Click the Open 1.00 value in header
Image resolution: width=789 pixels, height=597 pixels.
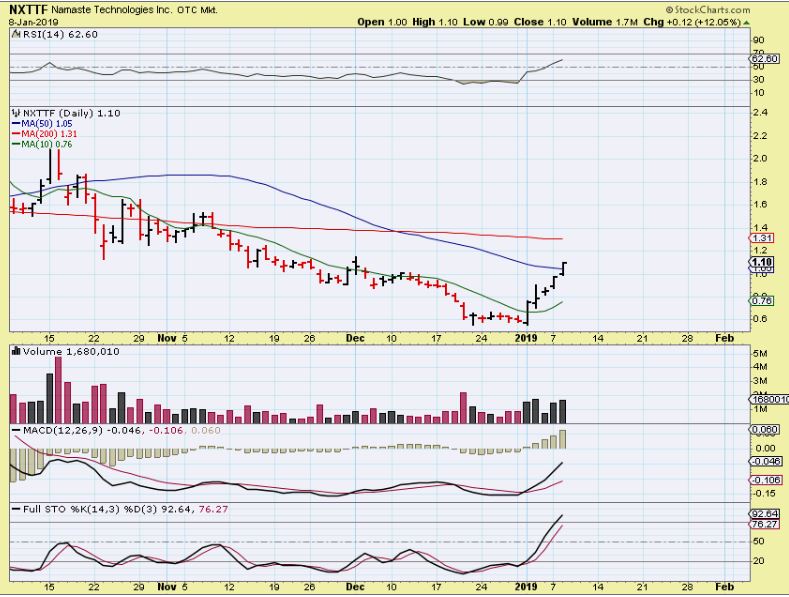click(382, 22)
